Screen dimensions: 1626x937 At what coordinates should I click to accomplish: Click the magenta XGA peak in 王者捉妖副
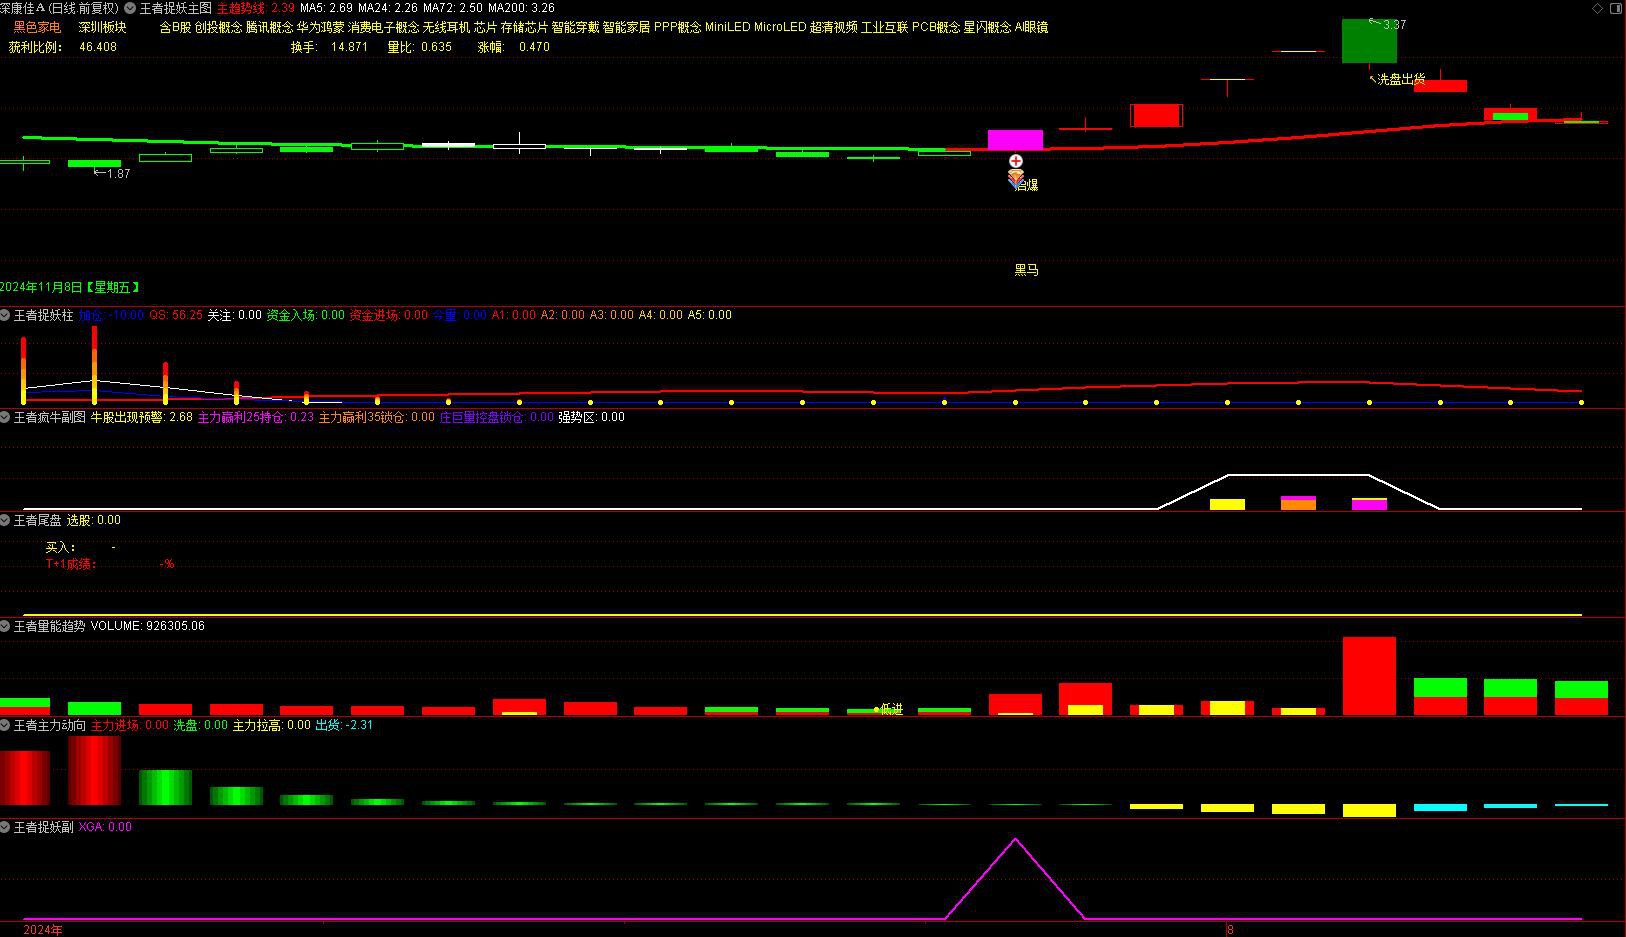pyautogui.click(x=1016, y=841)
